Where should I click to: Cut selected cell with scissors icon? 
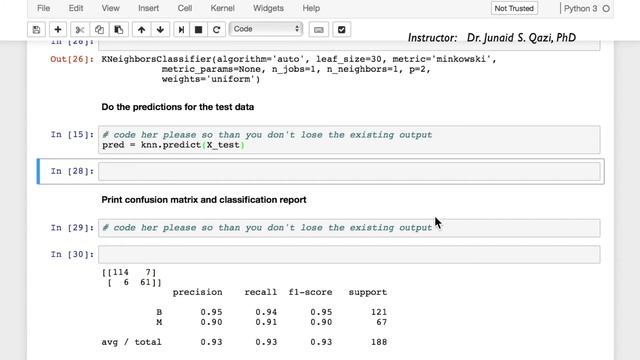coord(80,29)
